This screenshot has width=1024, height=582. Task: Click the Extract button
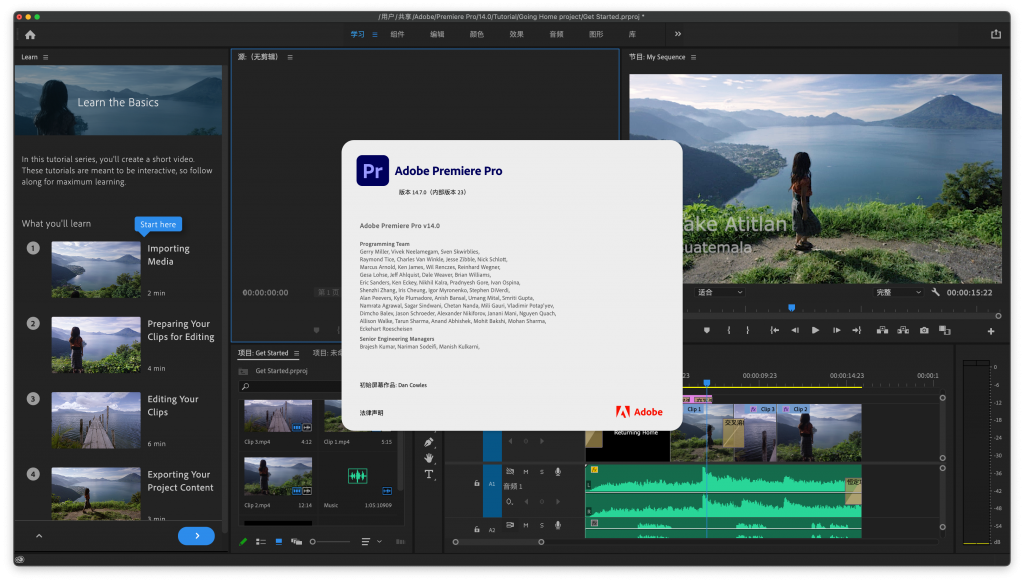tap(903, 331)
